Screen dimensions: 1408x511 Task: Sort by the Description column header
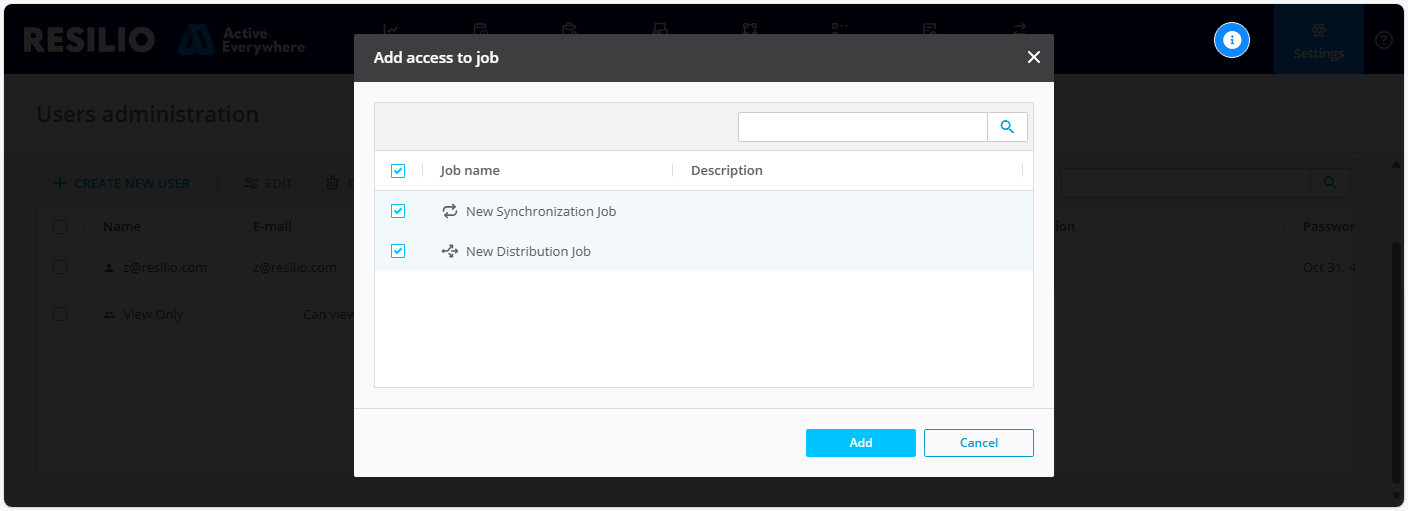727,171
